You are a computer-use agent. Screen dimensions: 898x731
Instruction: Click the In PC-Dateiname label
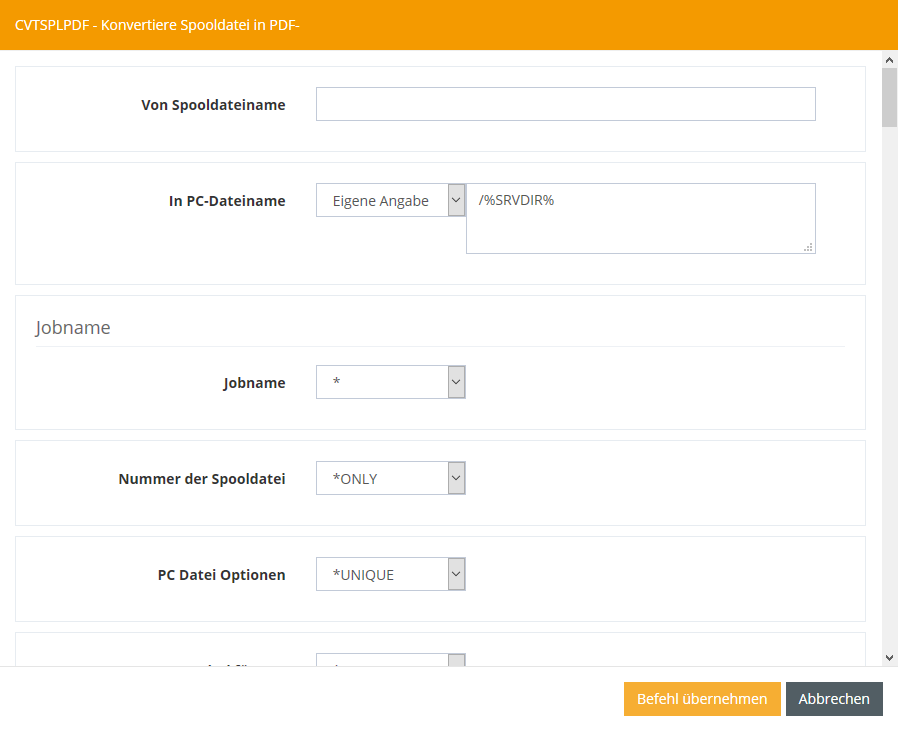(227, 200)
